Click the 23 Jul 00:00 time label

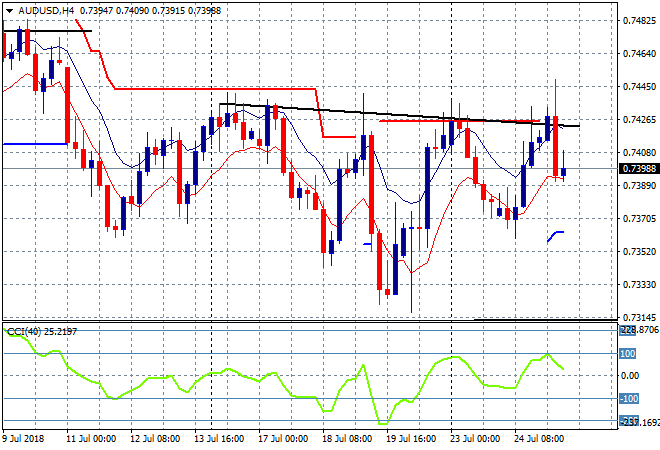(x=475, y=439)
